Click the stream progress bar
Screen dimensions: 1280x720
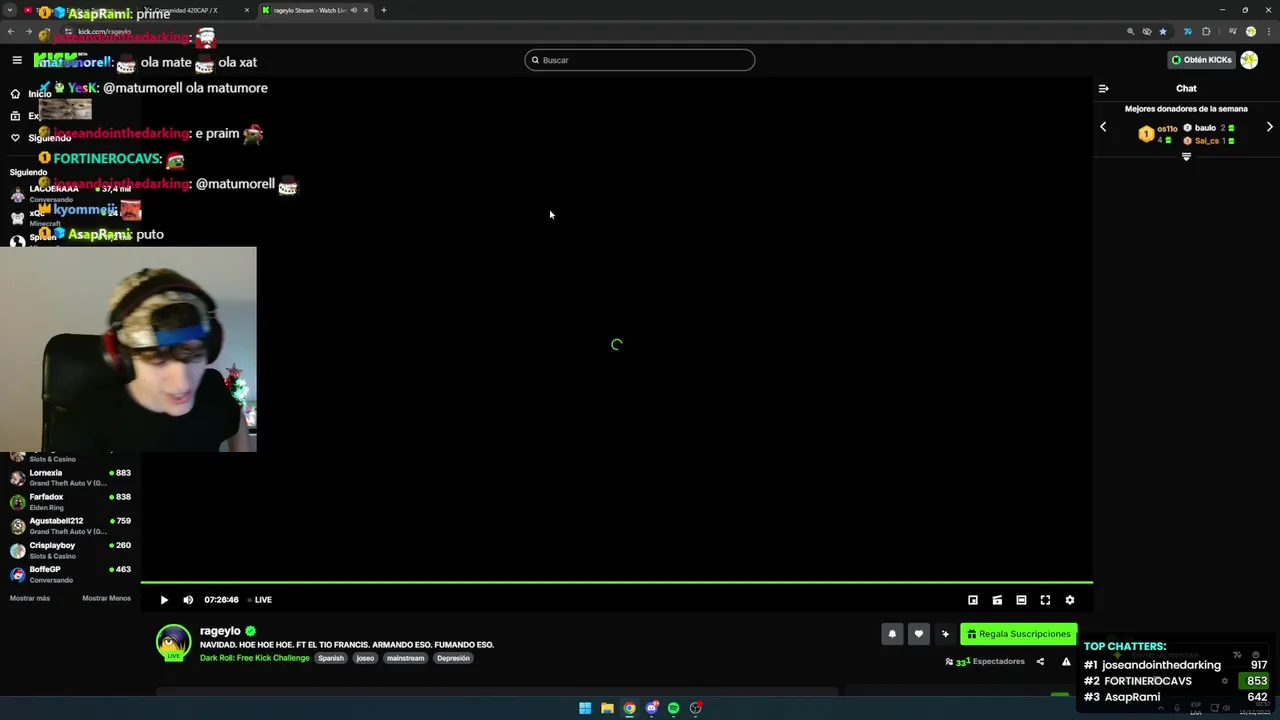pos(616,582)
